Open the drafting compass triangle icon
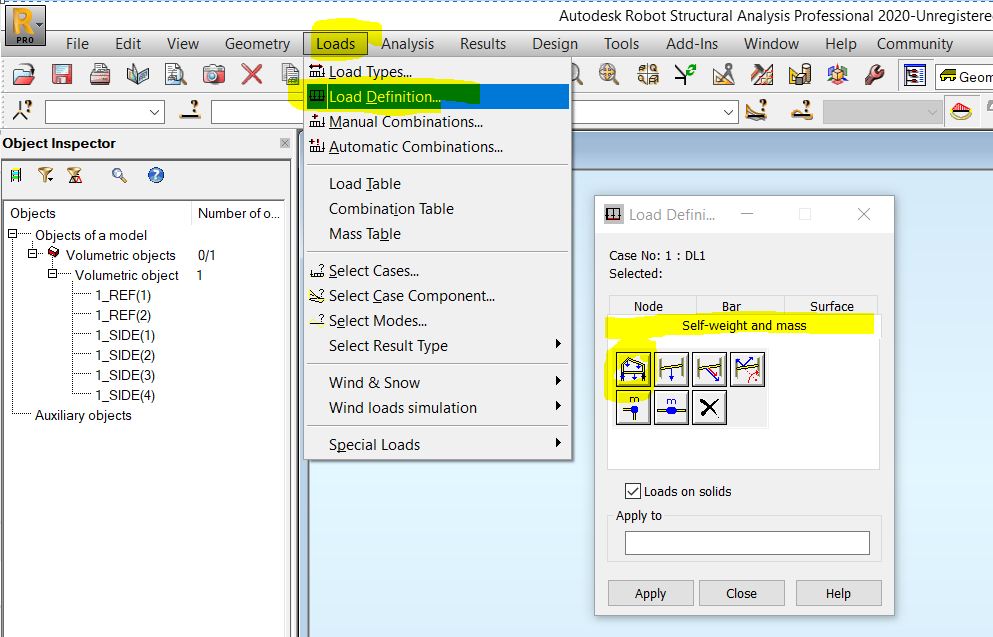993x637 pixels. (x=723, y=75)
